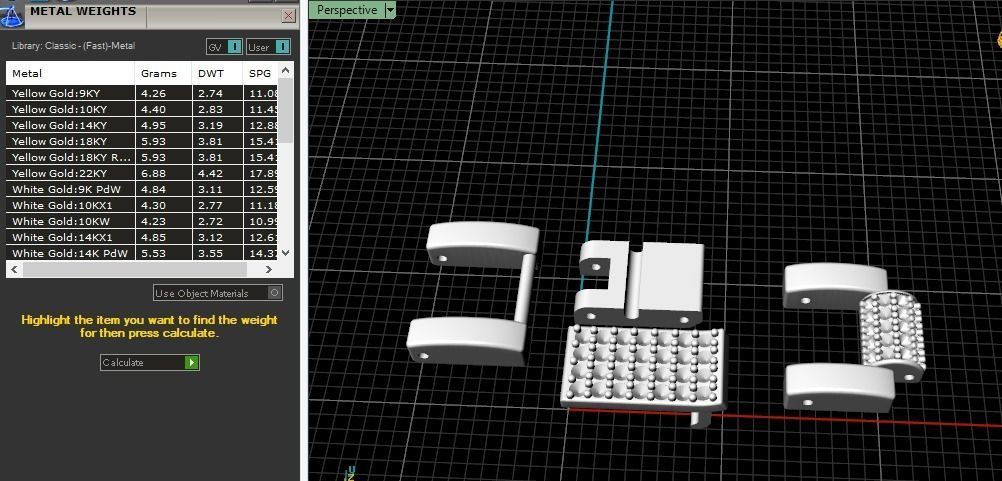Close the Metal Weights panel
The height and width of the screenshot is (481, 1002).
(289, 15)
